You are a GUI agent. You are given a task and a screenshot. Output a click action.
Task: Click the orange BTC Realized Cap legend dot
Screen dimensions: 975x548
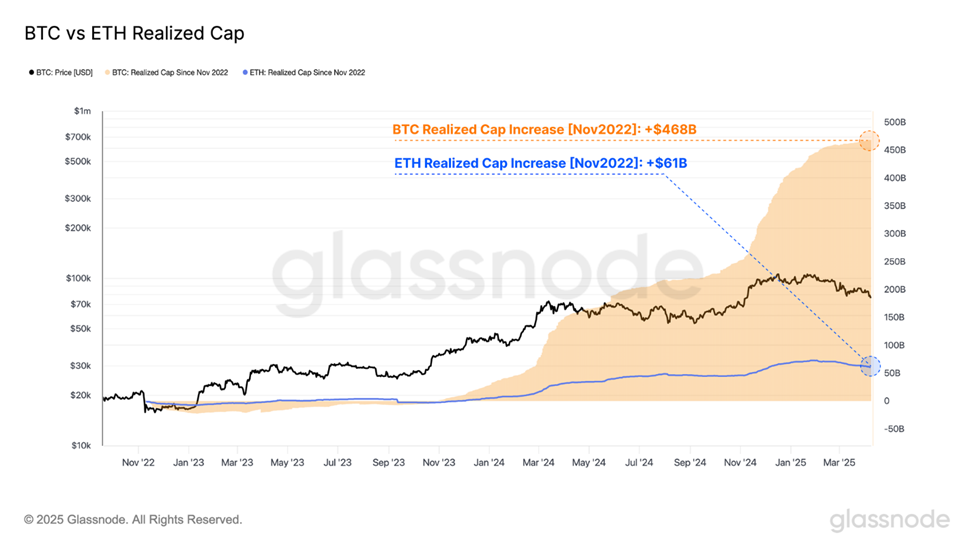pyautogui.click(x=108, y=73)
